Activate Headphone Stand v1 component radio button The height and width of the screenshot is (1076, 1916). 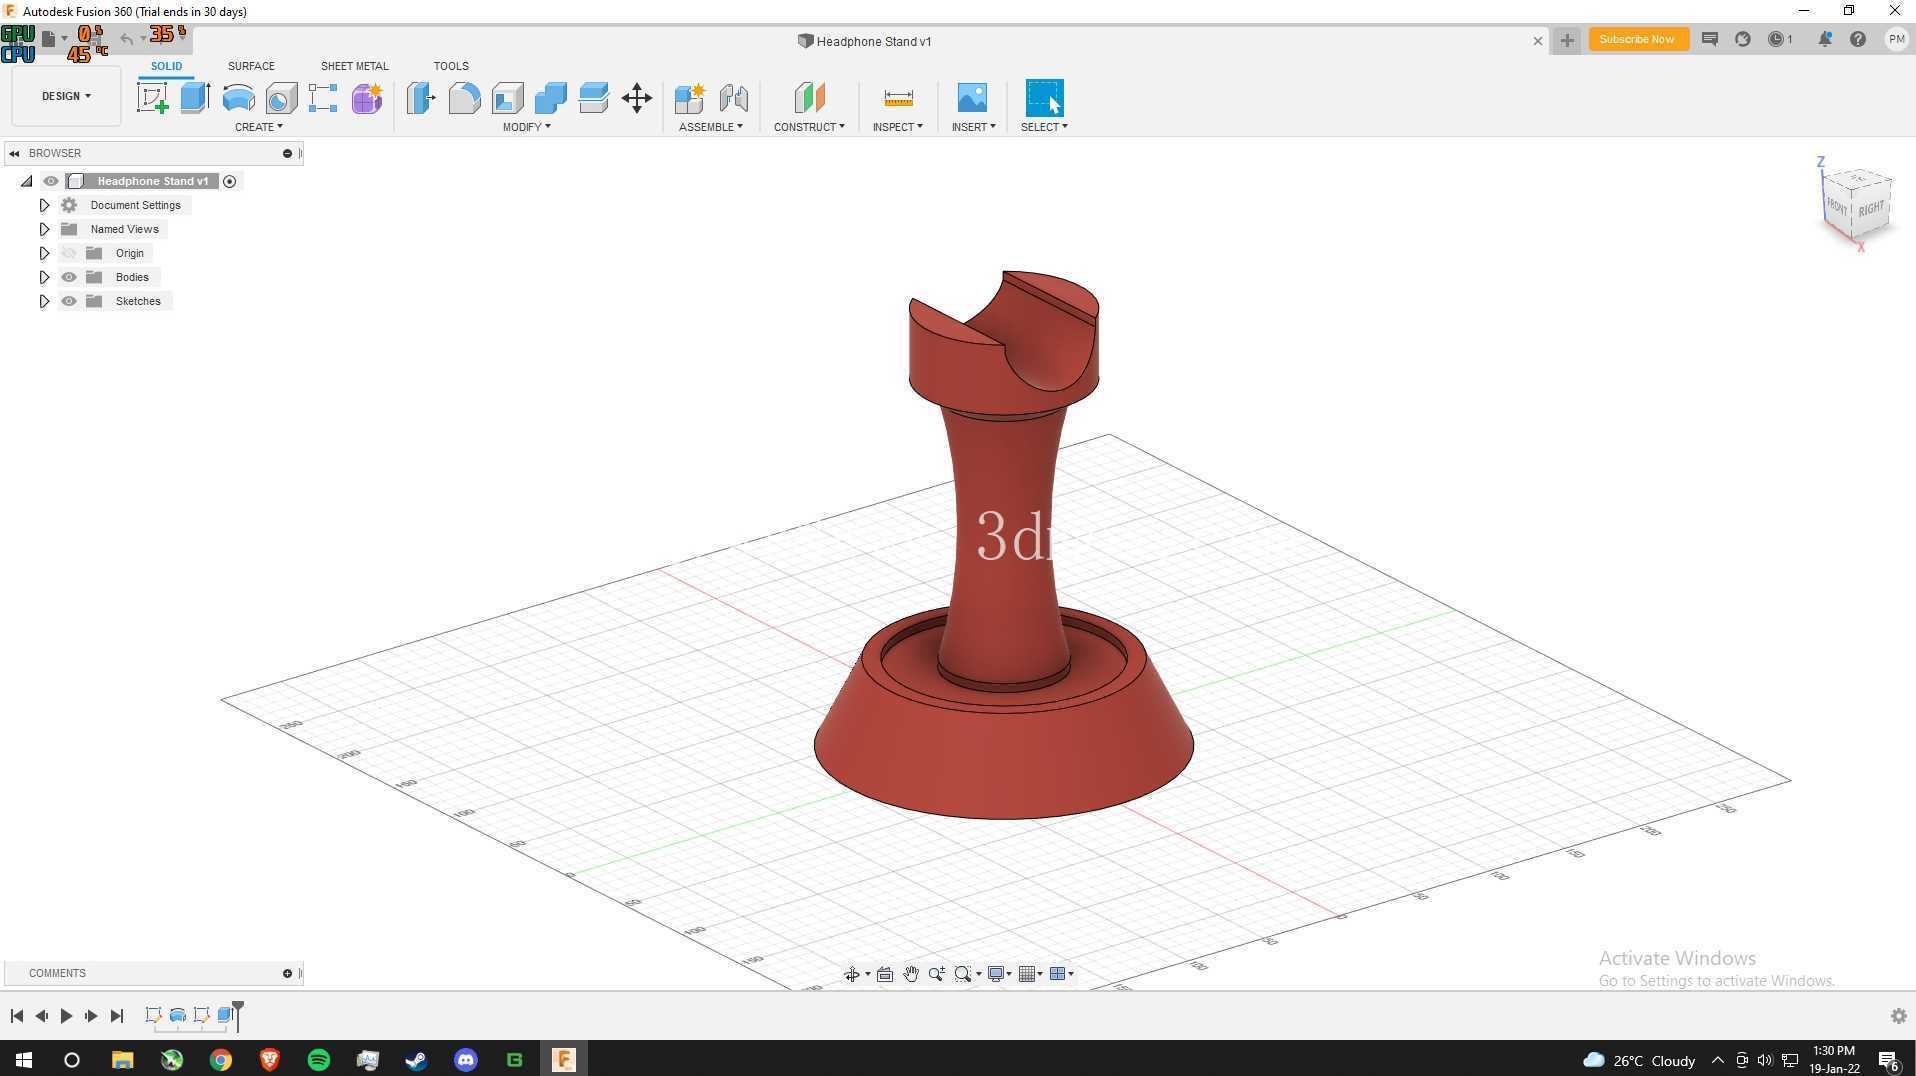pos(229,181)
